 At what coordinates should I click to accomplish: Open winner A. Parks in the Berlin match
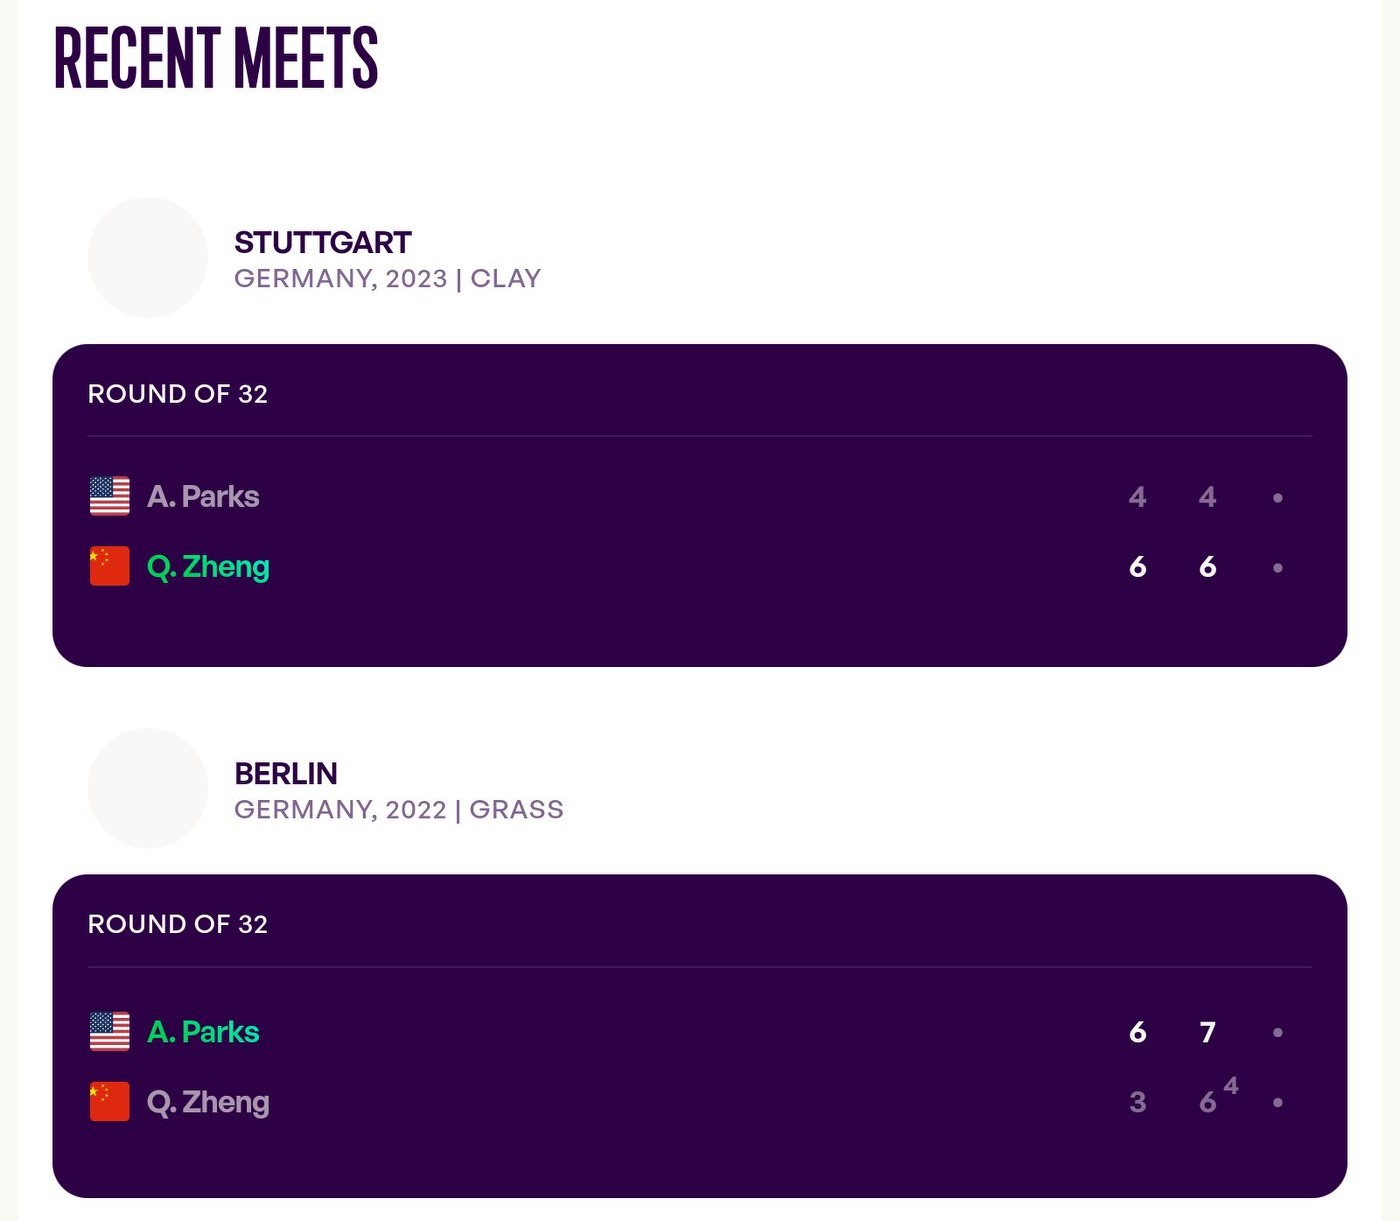pos(203,1031)
